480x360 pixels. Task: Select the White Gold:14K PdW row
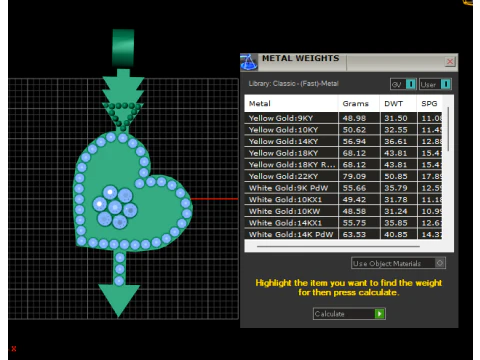point(343,234)
